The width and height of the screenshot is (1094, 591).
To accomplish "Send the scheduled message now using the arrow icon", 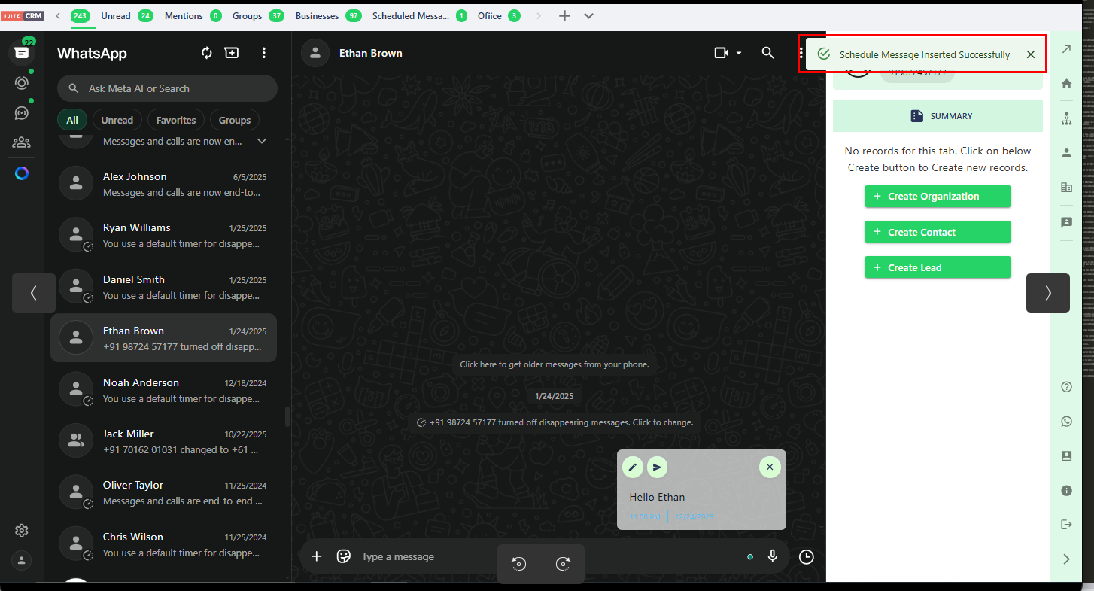I will click(x=656, y=467).
